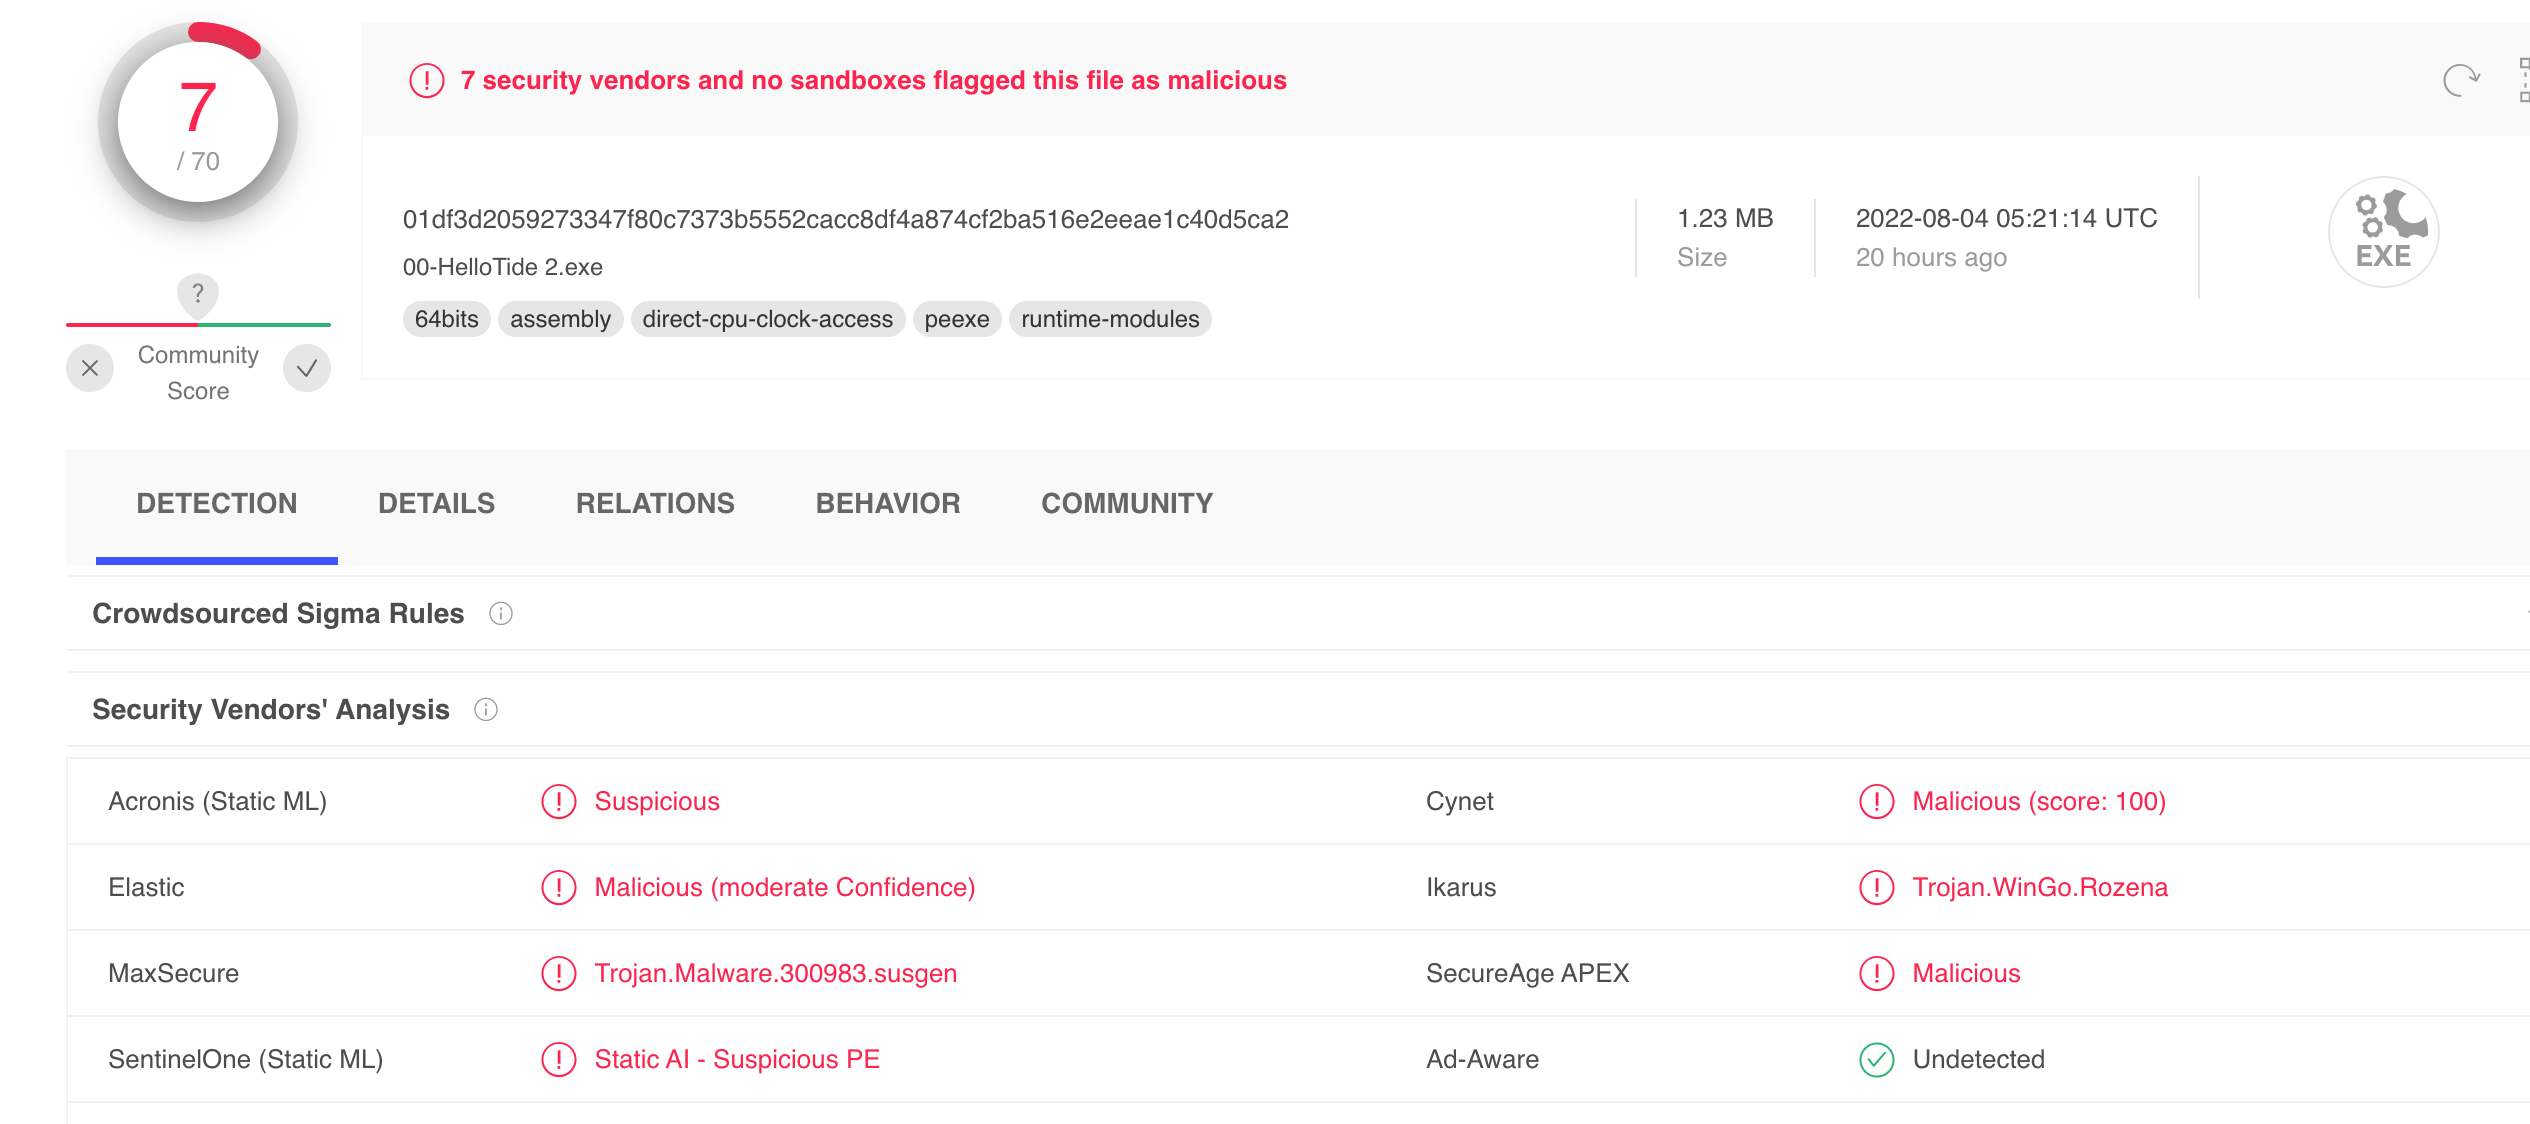The height and width of the screenshot is (1124, 2530).
Task: Click the reanalyze refresh icon
Action: 2460,80
